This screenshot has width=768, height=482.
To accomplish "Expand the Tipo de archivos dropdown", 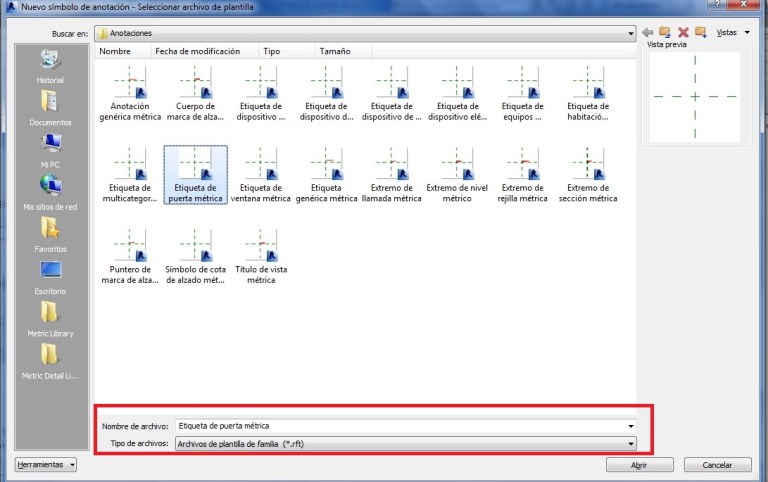I will click(x=630, y=442).
